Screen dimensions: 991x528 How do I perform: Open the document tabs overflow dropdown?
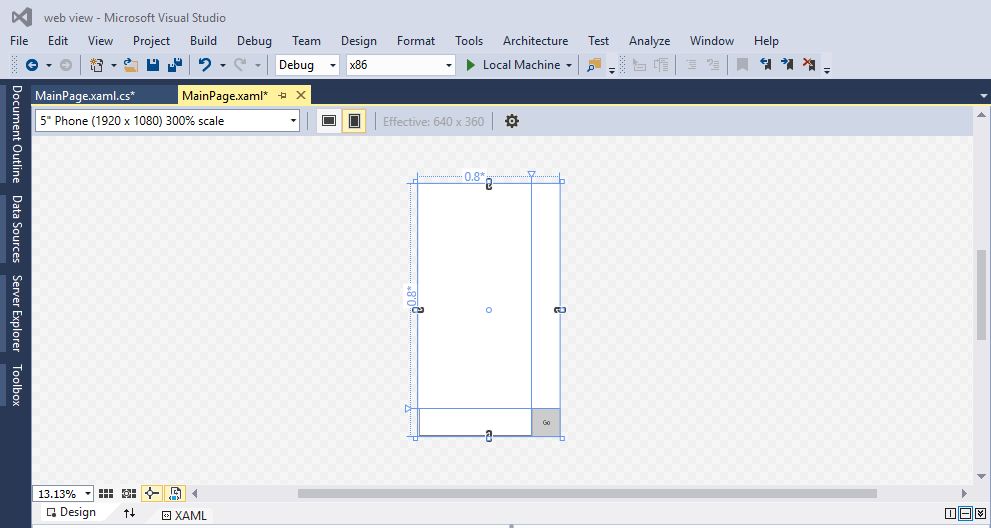tap(983, 96)
